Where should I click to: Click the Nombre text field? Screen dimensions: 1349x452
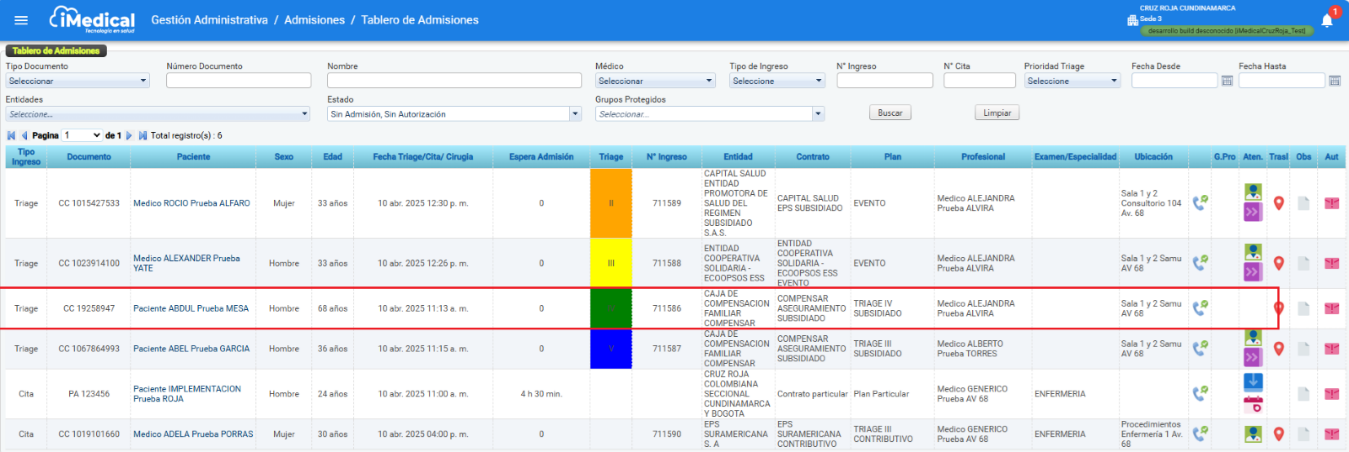click(x=454, y=81)
